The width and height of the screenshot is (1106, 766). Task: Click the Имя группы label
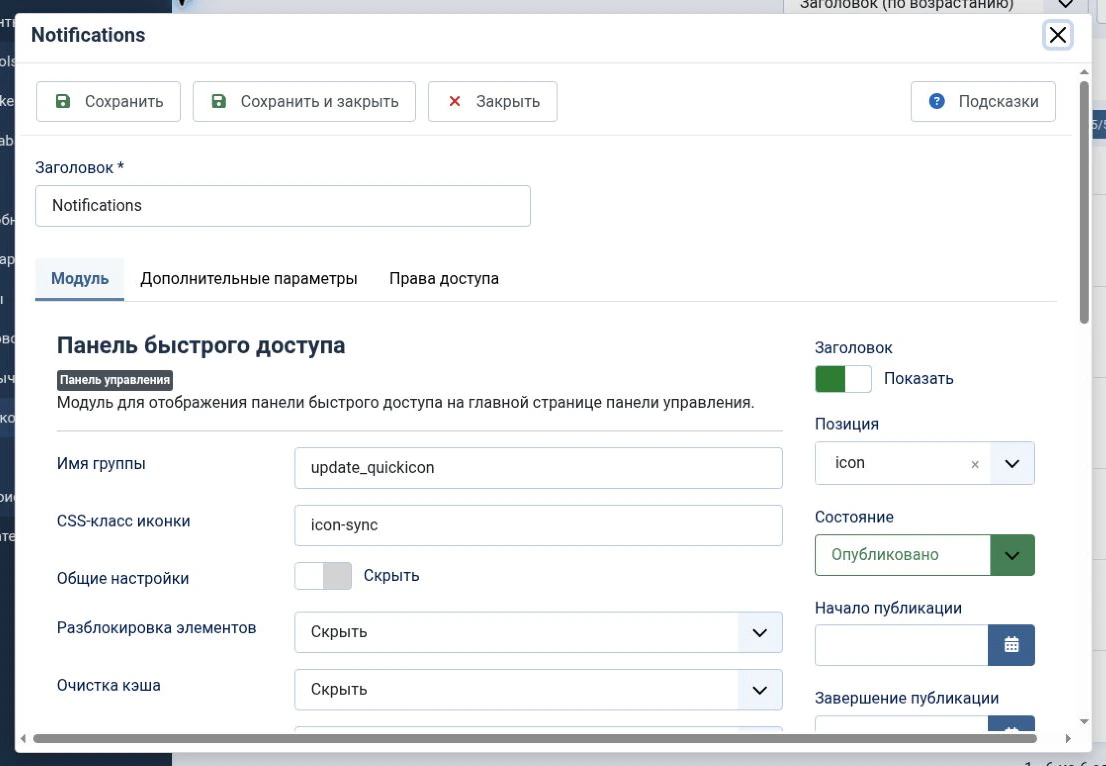(x=102, y=464)
